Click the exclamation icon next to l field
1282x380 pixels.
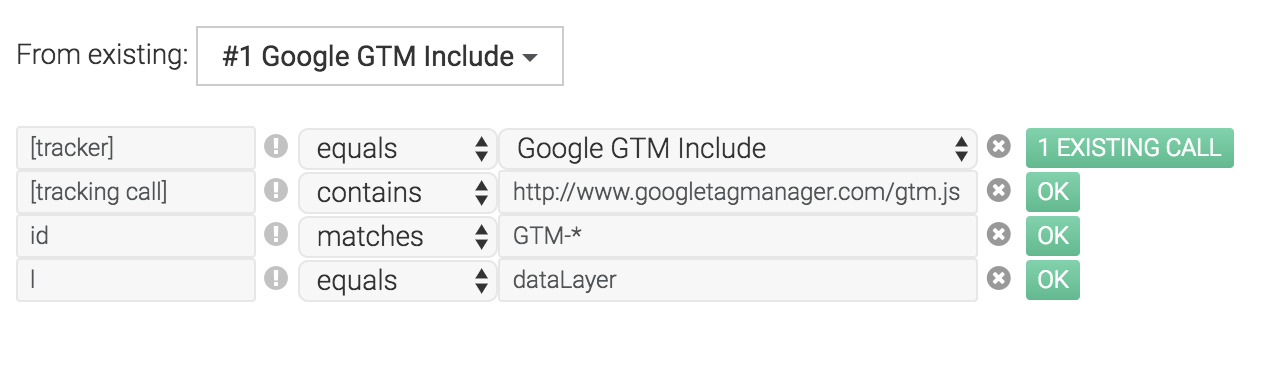coord(276,279)
